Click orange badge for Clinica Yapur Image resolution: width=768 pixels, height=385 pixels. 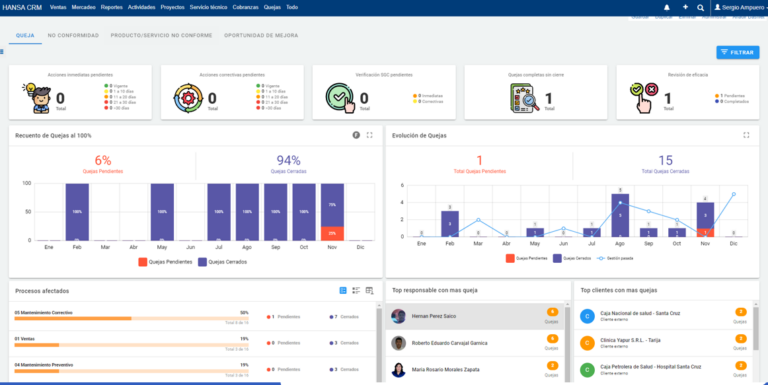[x=741, y=338]
